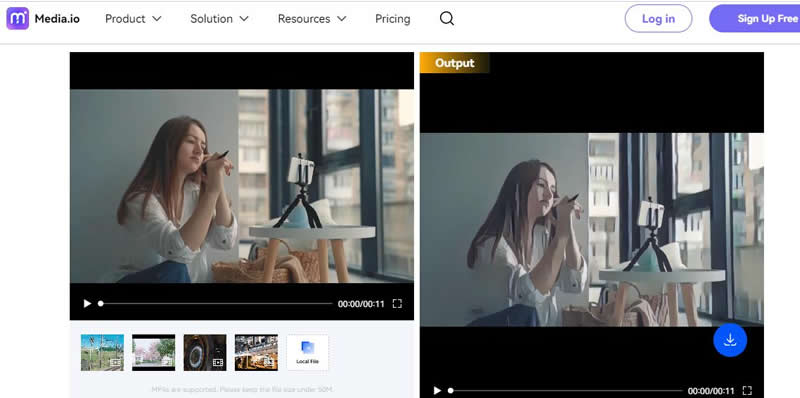The height and width of the screenshot is (398, 800).
Task: Download the output video with blue icon
Action: point(730,340)
